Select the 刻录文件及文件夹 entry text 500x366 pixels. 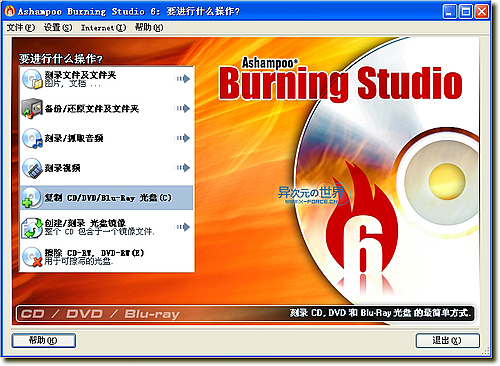pyautogui.click(x=80, y=75)
